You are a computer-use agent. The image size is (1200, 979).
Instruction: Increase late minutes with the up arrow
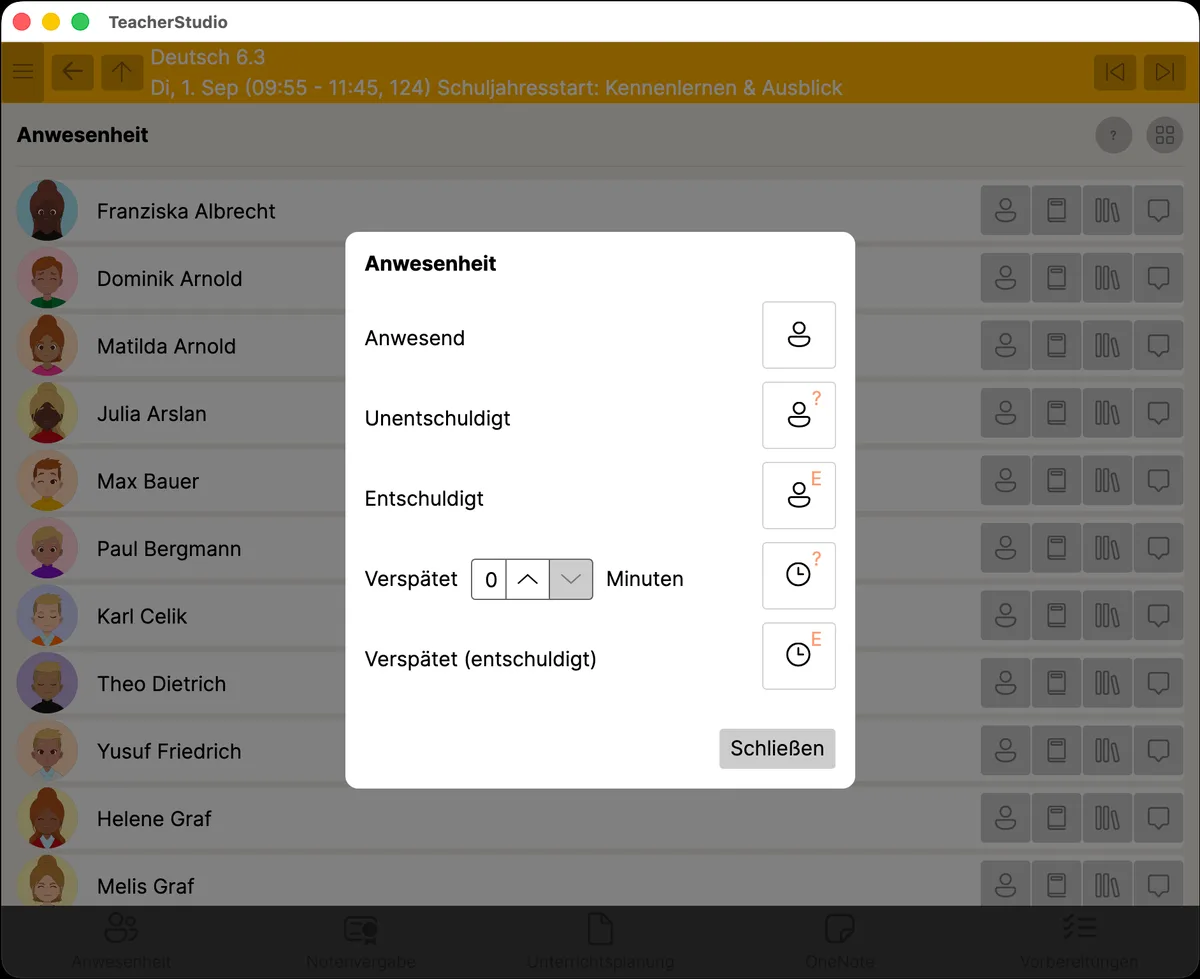[x=528, y=579]
